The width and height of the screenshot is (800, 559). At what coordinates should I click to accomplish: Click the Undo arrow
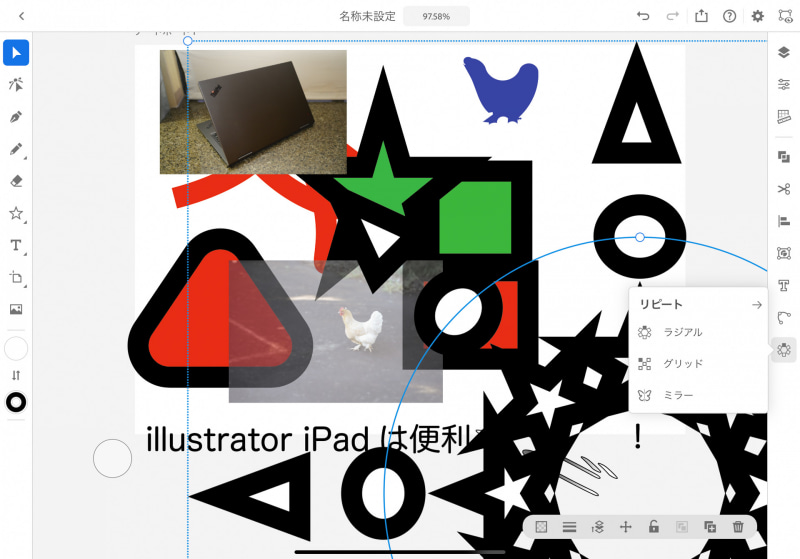coord(643,16)
